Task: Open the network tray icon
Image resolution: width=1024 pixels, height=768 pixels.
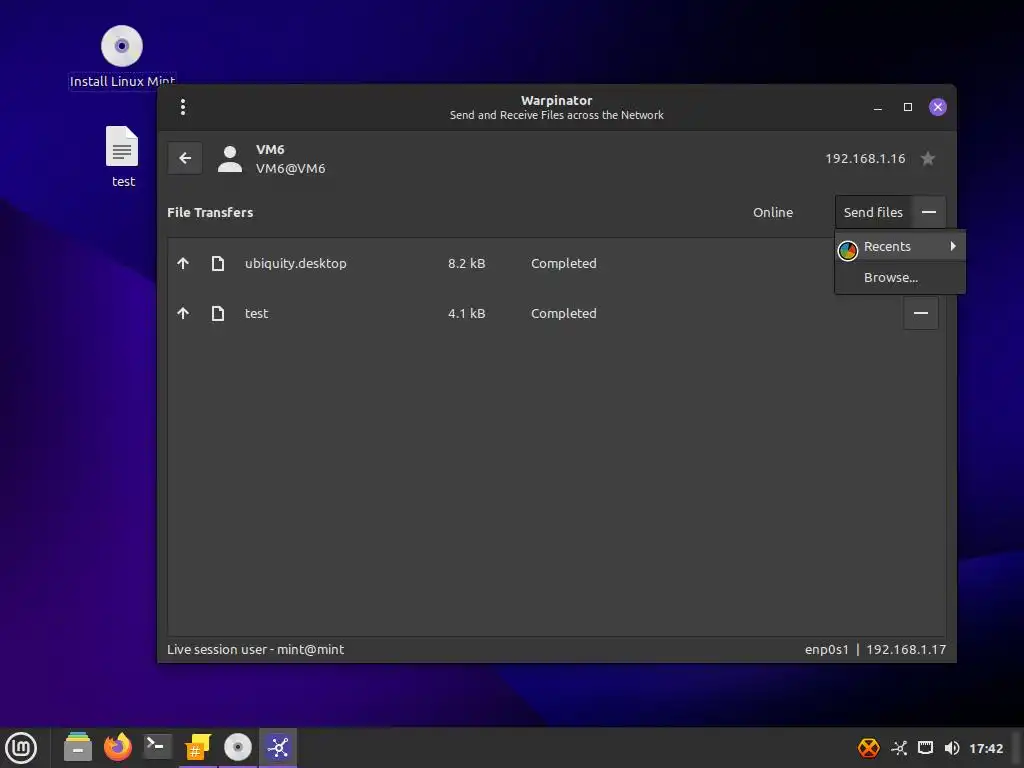Action: (925, 748)
